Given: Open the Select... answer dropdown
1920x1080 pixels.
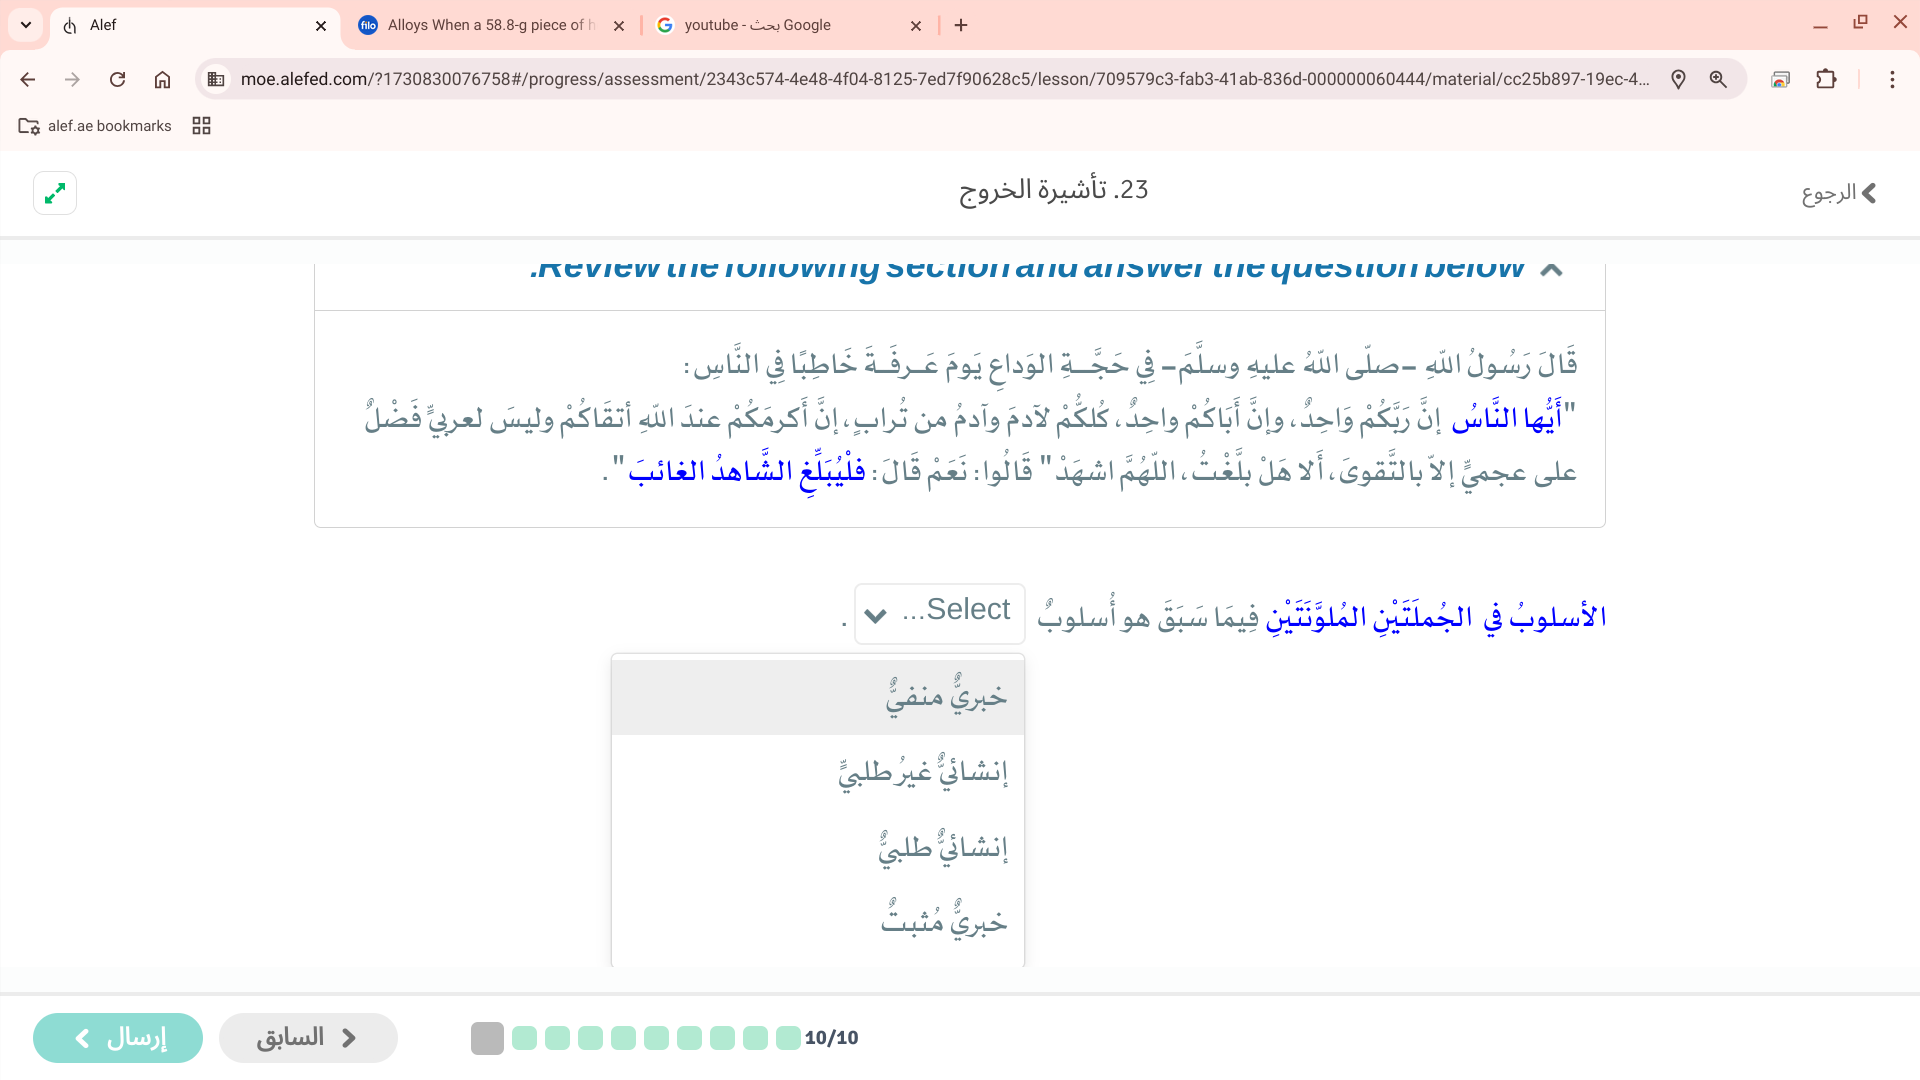Looking at the screenshot, I should (x=939, y=613).
